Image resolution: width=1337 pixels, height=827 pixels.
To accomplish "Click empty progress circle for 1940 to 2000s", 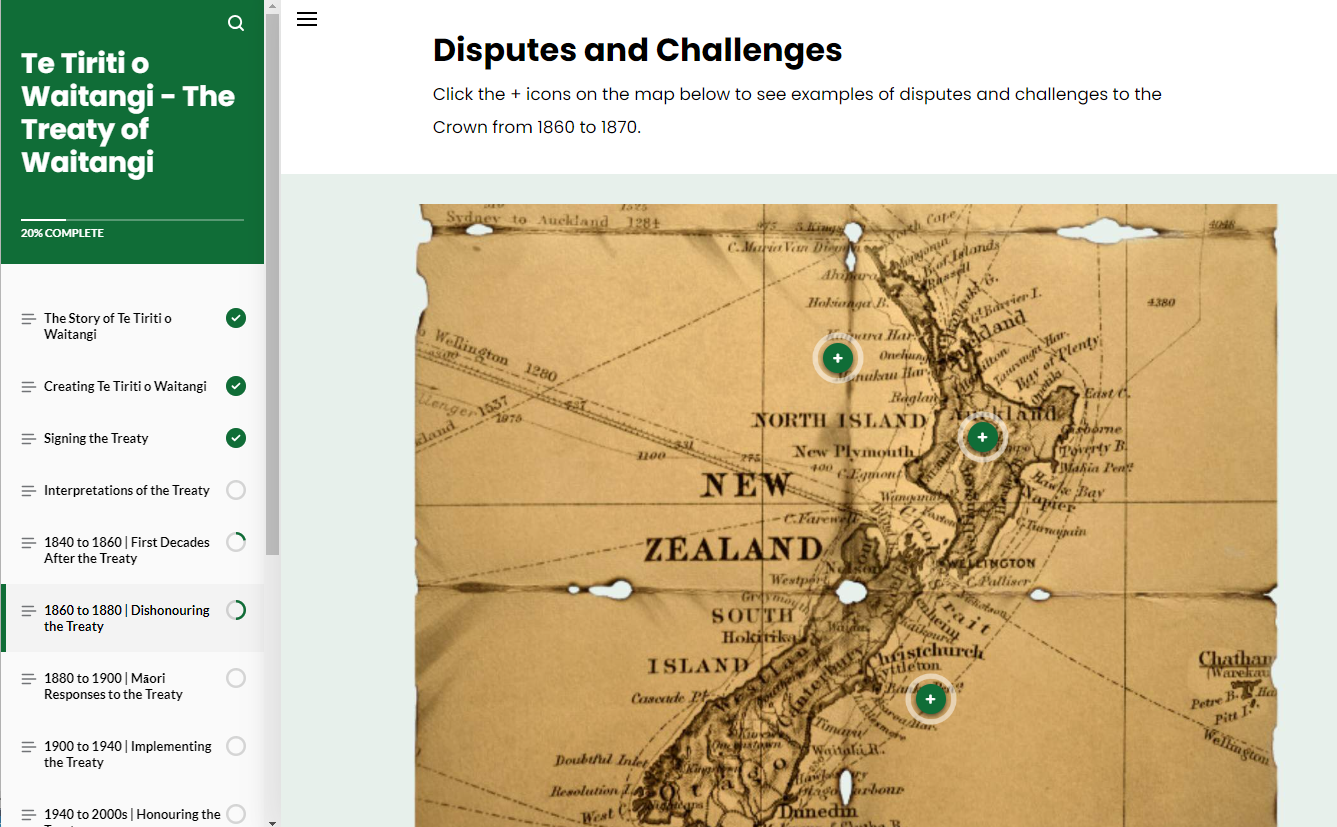I will (236, 814).
